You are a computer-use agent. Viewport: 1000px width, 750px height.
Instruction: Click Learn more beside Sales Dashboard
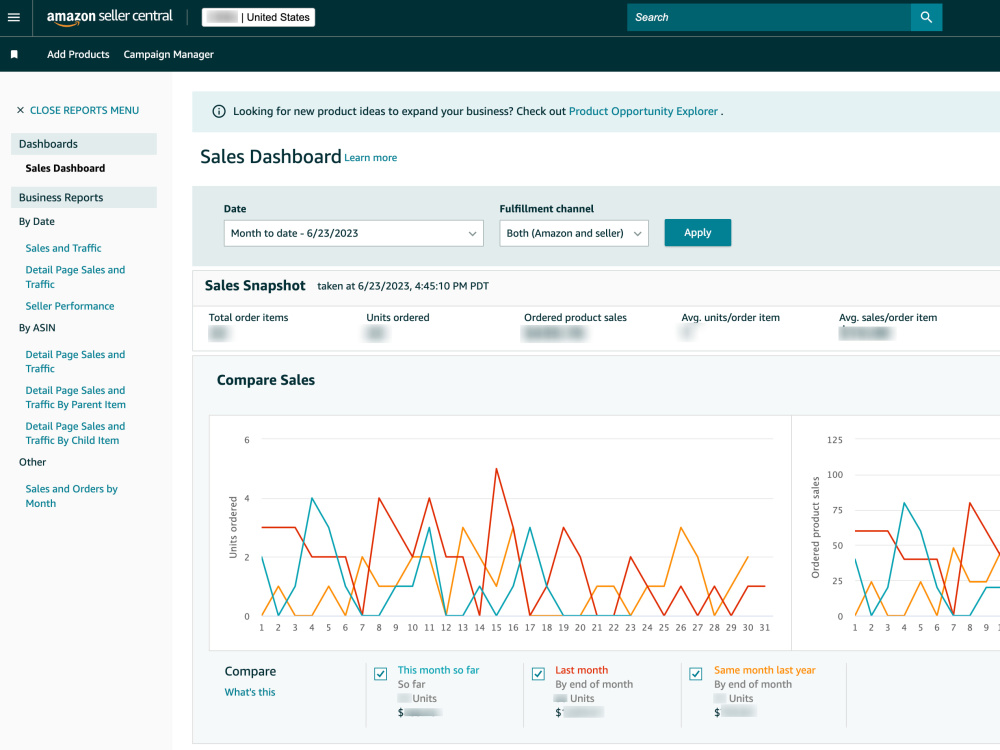click(371, 158)
